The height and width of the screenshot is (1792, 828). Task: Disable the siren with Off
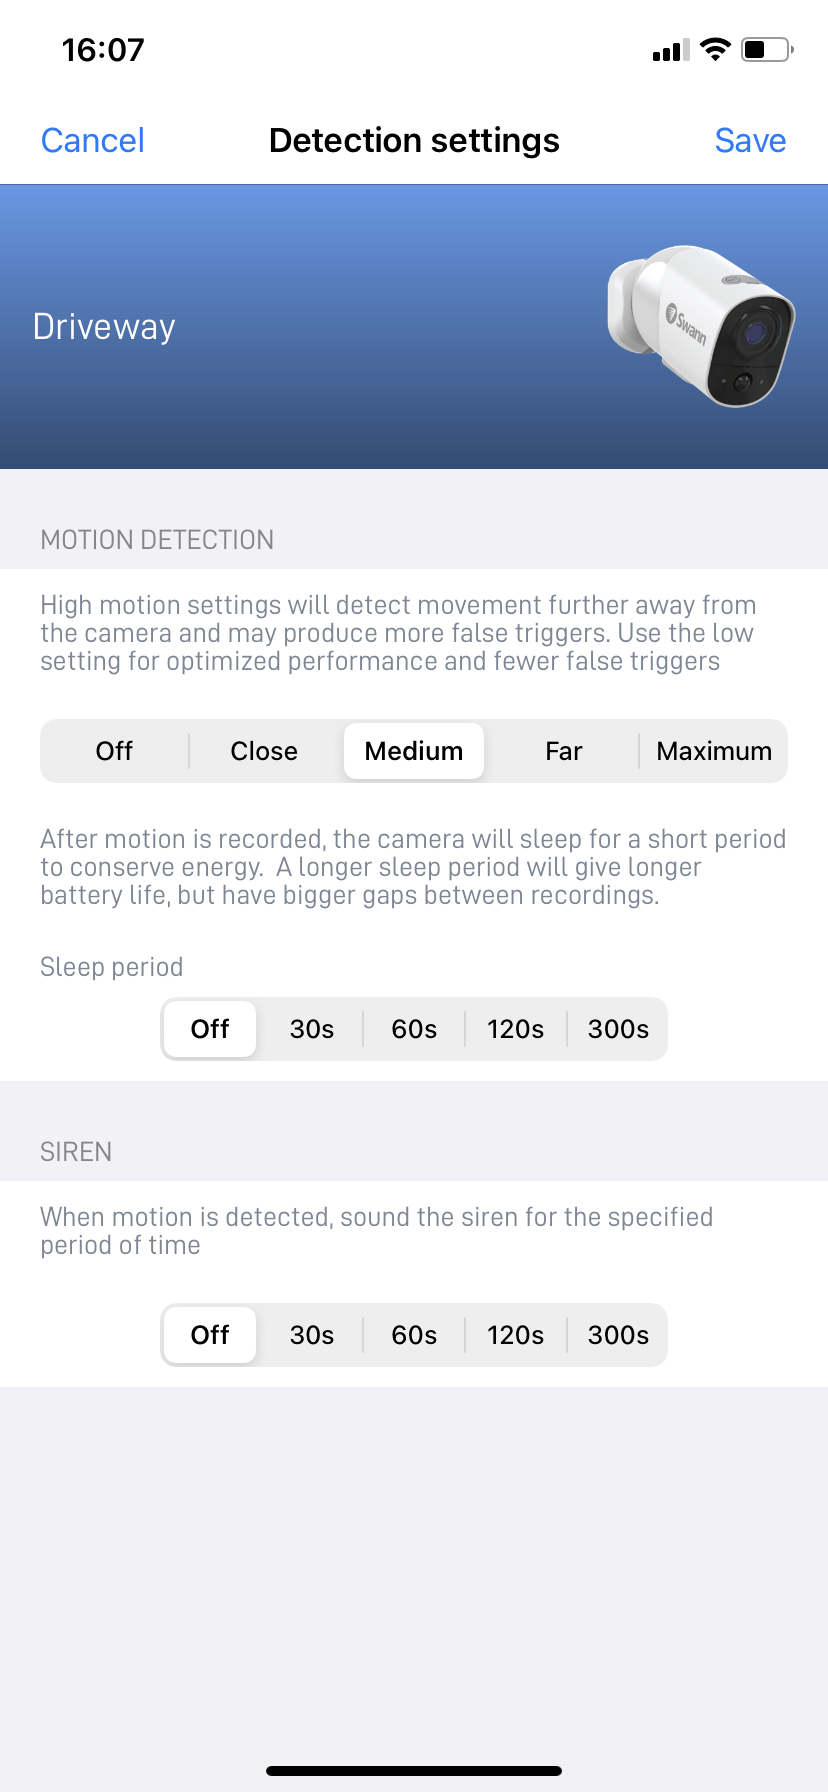click(210, 1335)
